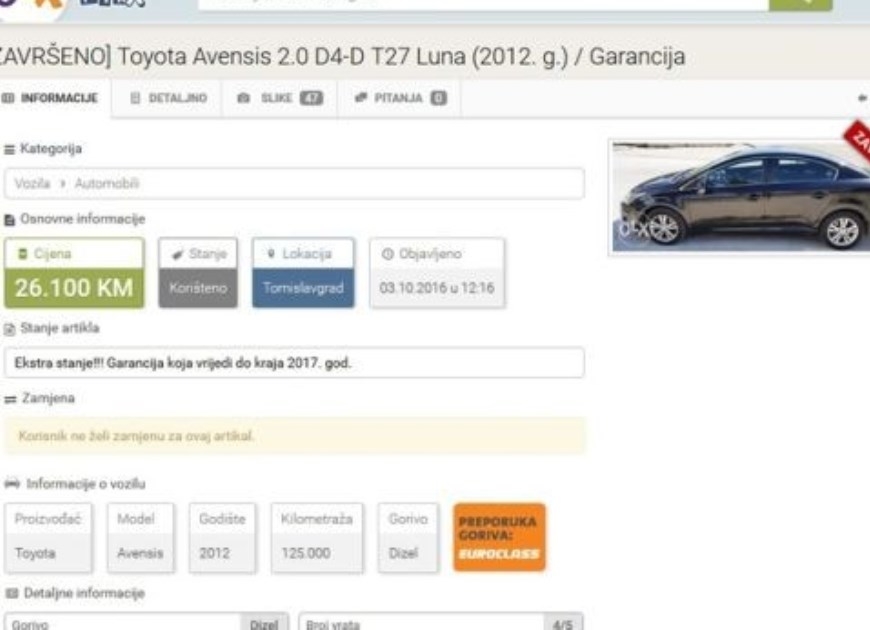Click the icon next to Stanje label
The height and width of the screenshot is (630, 870).
(x=178, y=254)
